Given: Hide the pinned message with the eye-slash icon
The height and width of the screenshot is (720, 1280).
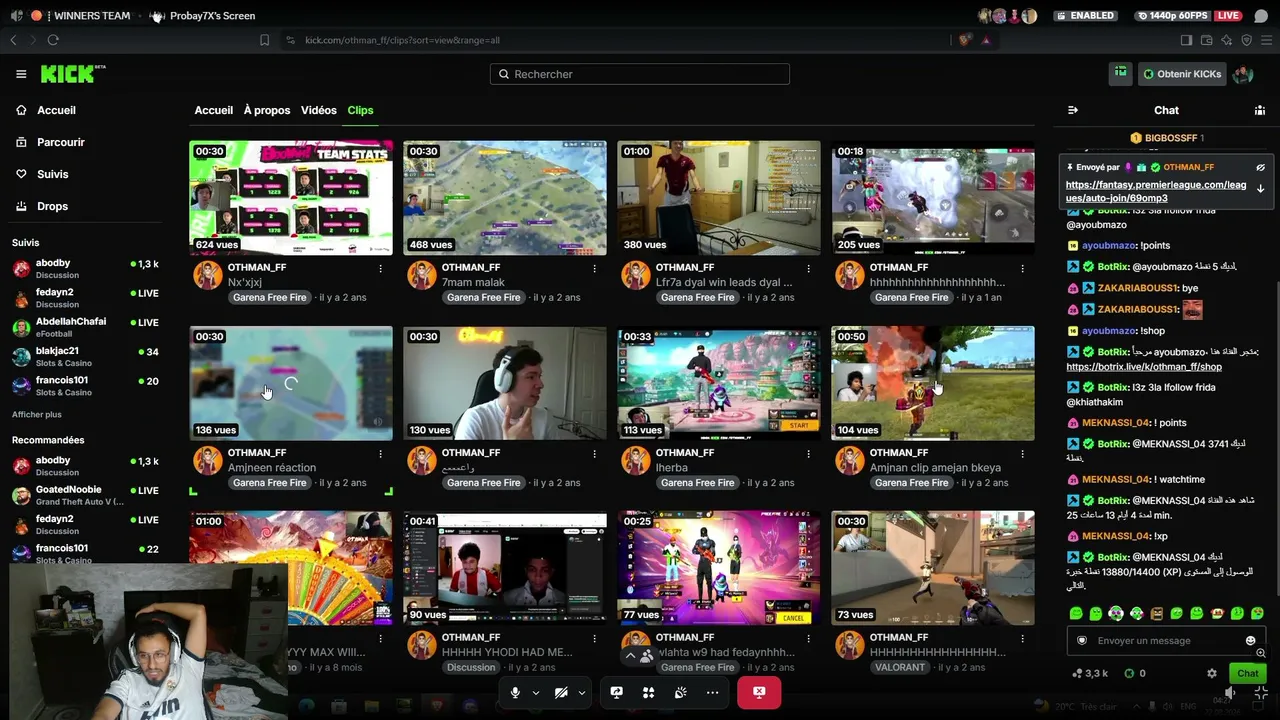Looking at the screenshot, I should (1261, 167).
